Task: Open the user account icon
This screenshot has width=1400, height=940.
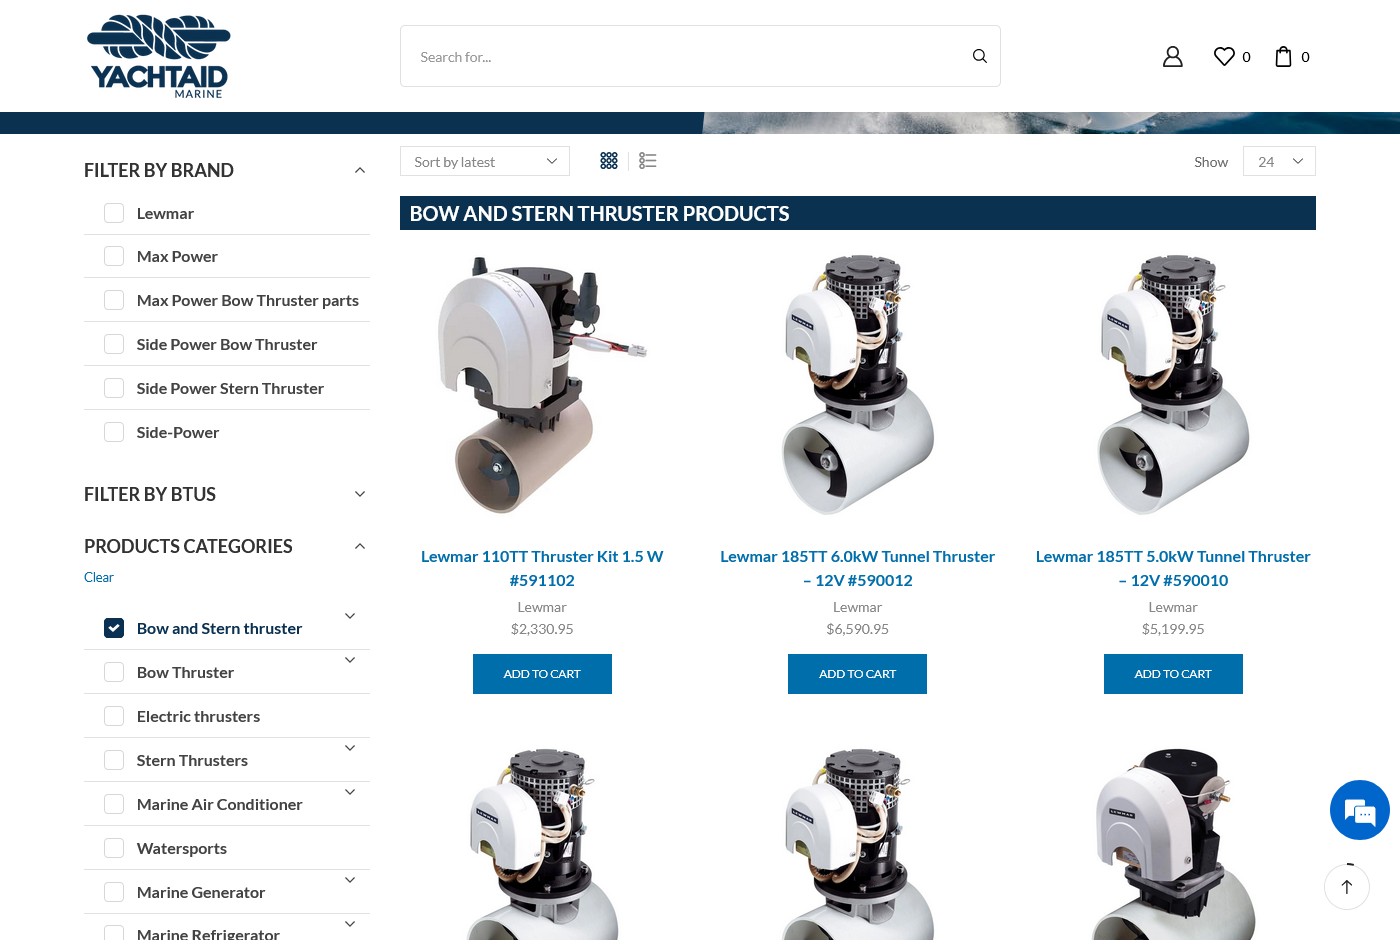Action: [x=1172, y=57]
